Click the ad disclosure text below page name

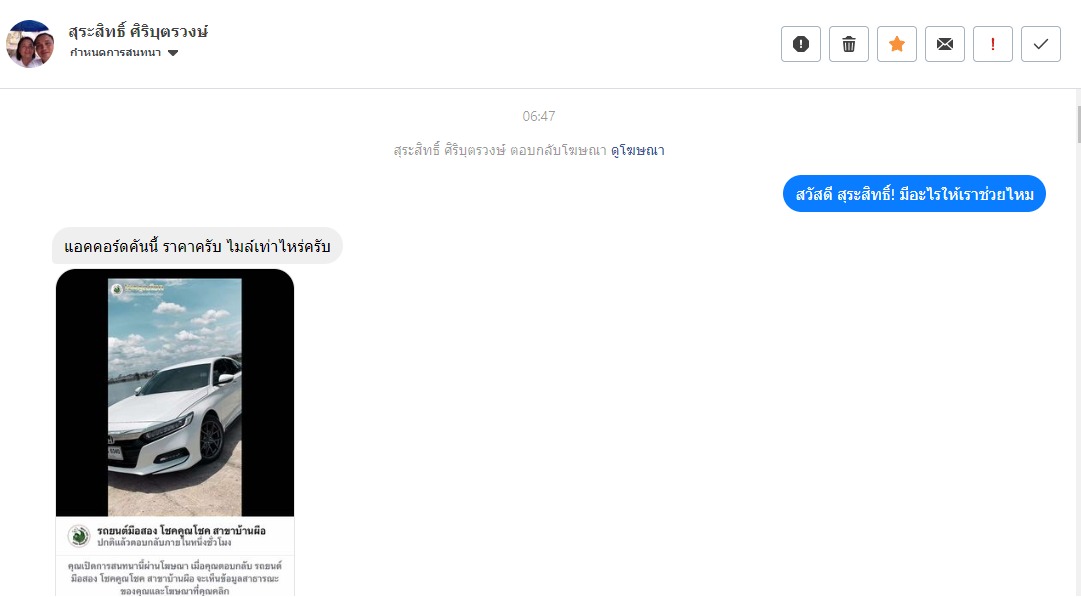175,578
